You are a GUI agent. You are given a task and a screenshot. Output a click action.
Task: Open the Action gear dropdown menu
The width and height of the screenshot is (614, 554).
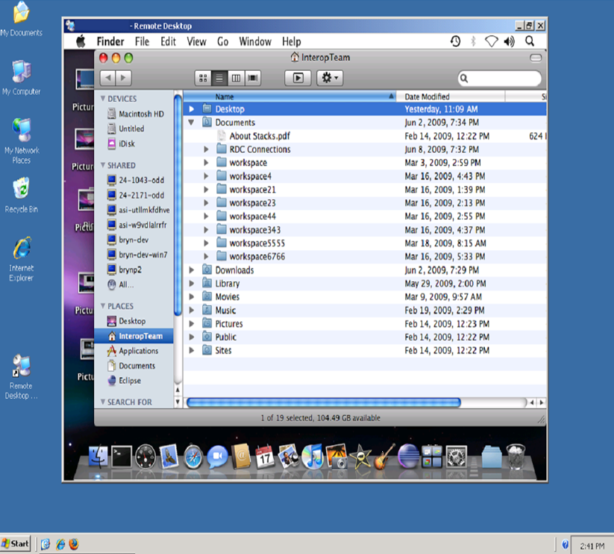(x=329, y=77)
